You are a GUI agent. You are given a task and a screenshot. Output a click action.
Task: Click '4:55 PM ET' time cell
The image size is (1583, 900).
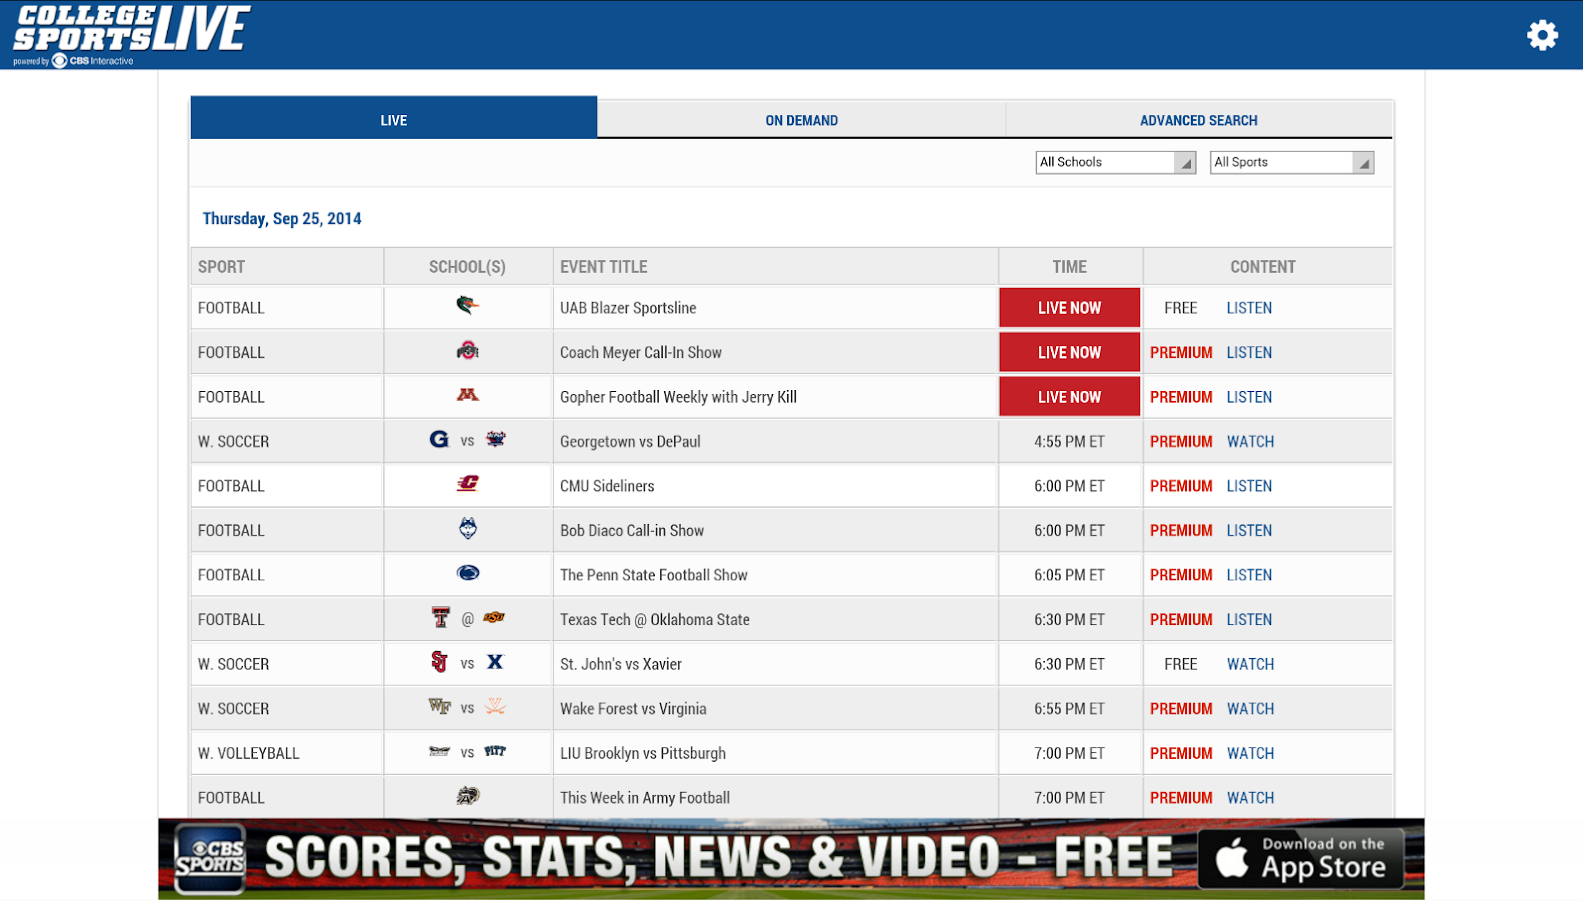point(1069,441)
